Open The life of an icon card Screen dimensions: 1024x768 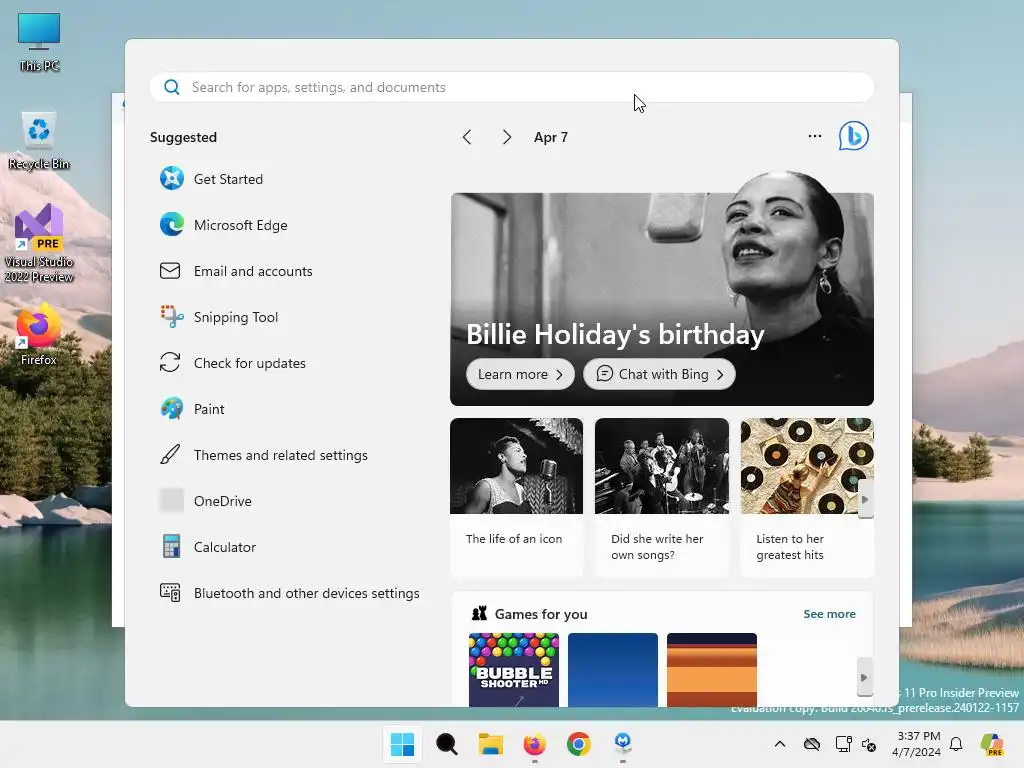pyautogui.click(x=516, y=498)
